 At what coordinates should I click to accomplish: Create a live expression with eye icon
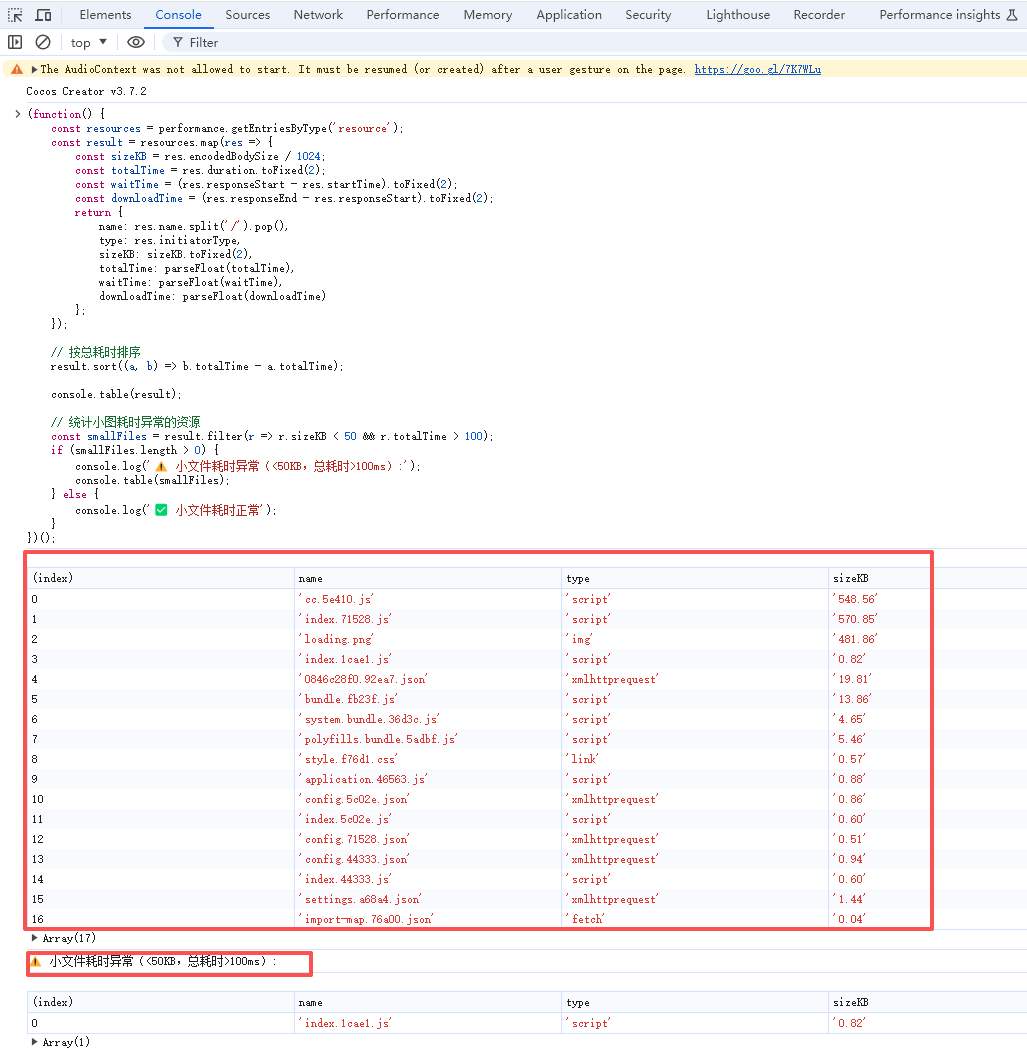pos(136,42)
